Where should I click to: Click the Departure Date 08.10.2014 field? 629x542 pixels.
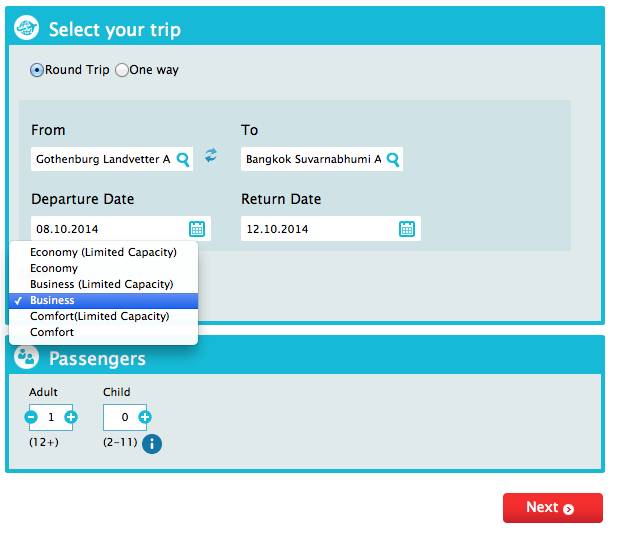(x=121, y=229)
